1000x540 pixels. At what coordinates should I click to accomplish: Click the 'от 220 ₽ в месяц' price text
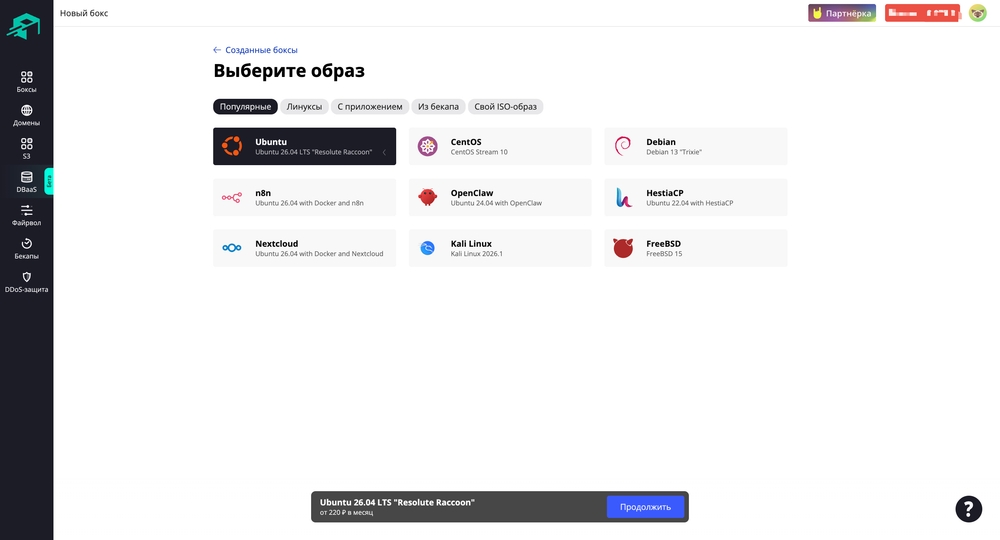coord(346,513)
